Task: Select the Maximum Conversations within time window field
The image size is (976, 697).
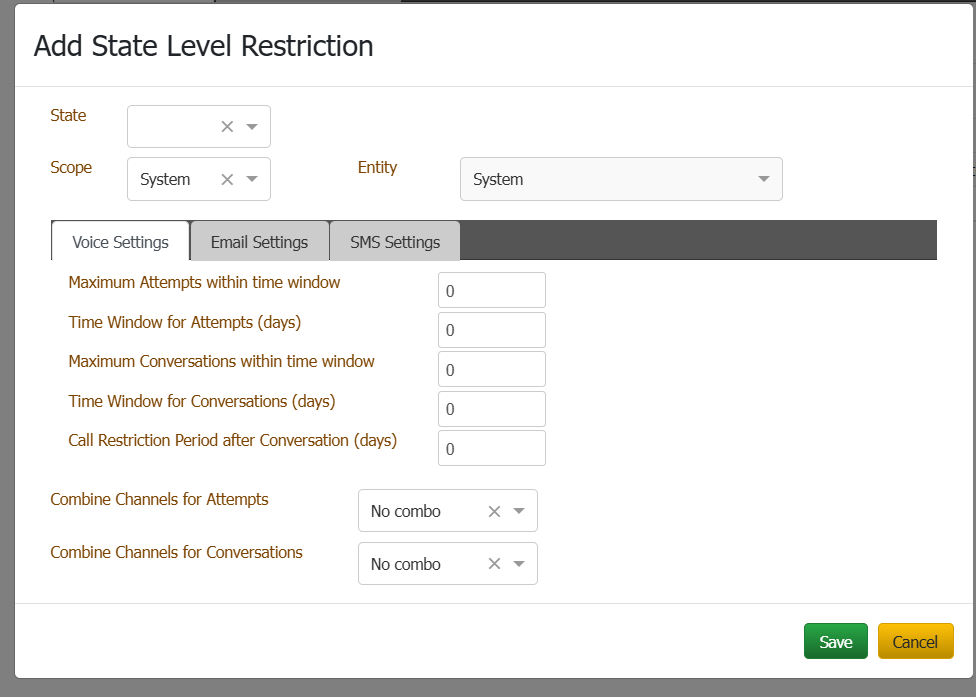Action: (491, 369)
